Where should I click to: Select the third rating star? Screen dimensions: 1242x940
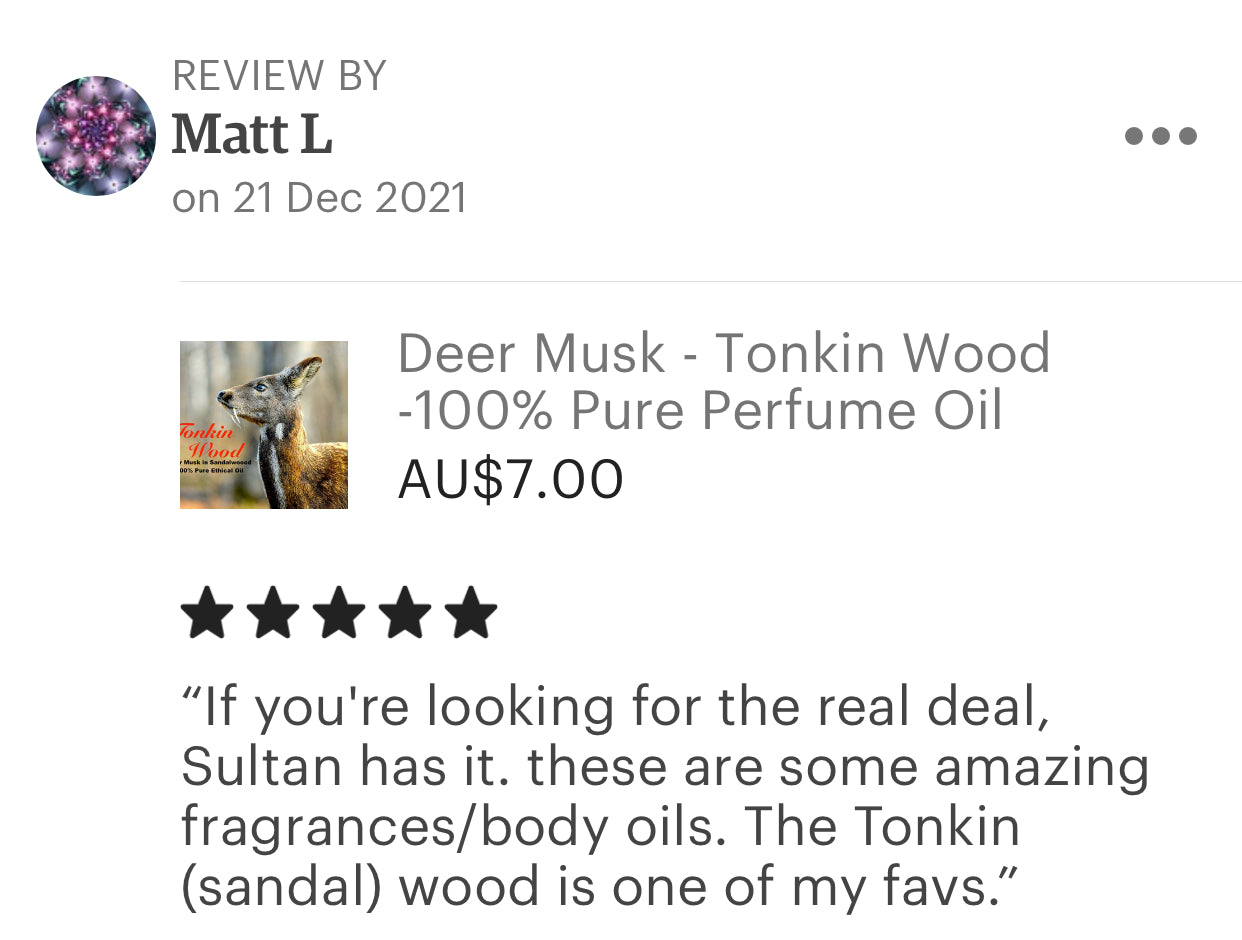point(339,613)
